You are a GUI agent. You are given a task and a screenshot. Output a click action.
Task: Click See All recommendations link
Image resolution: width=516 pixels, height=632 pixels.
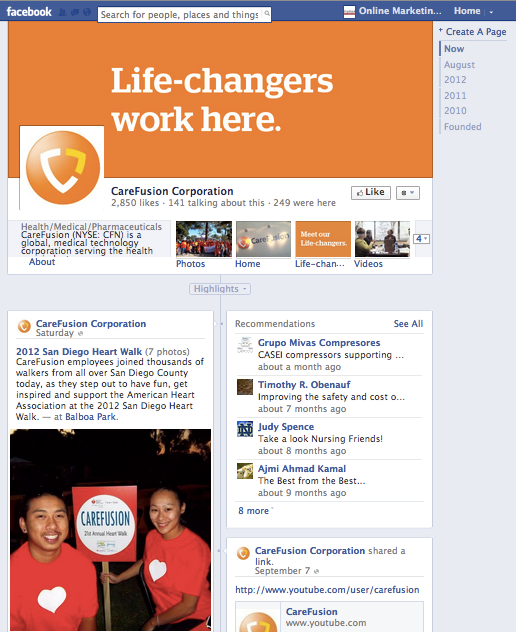pyautogui.click(x=408, y=324)
